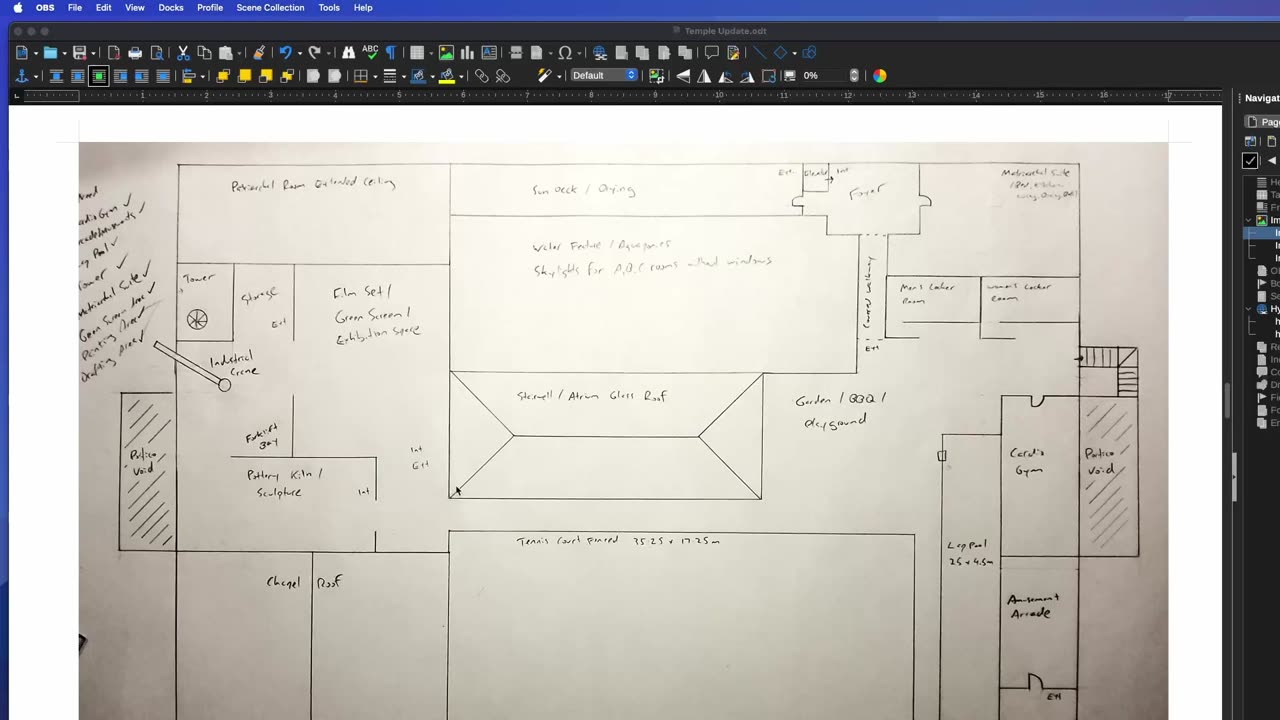Click the Paste clipboard icon
This screenshot has width=1280, height=720.
coord(226,52)
